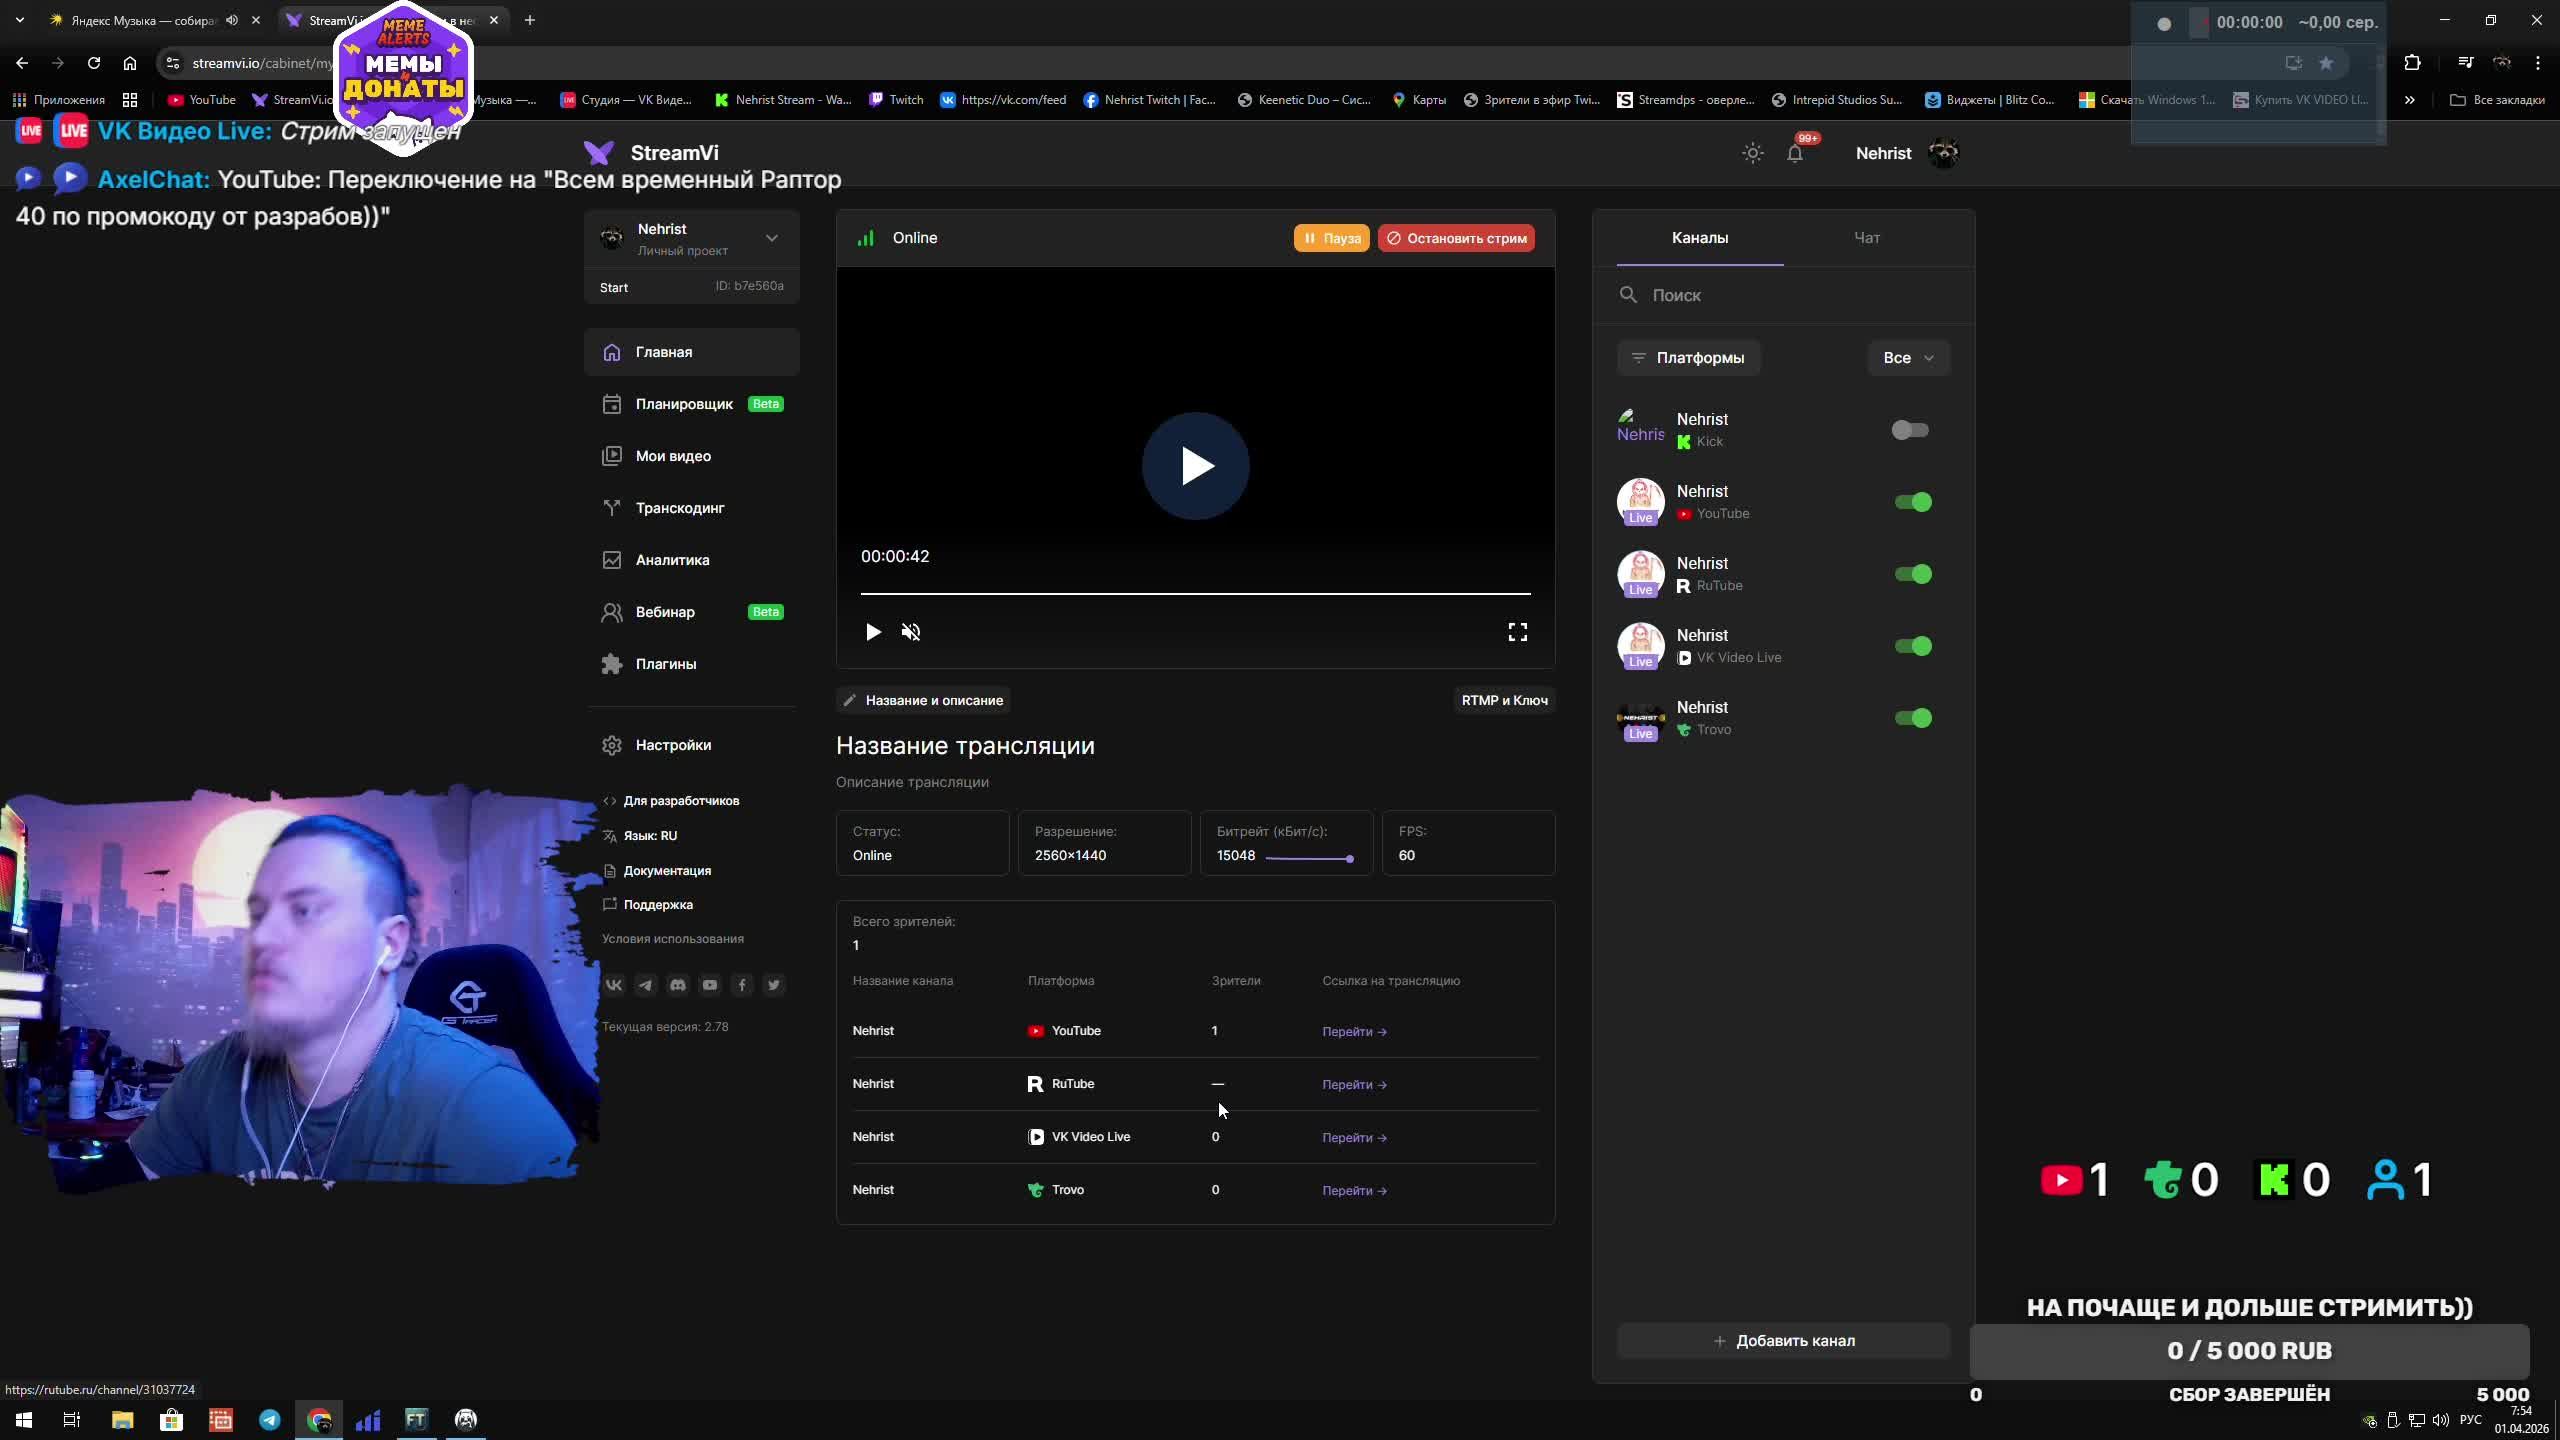Toggle the light/dark theme sun icon
The image size is (2560, 1440).
click(x=1752, y=153)
